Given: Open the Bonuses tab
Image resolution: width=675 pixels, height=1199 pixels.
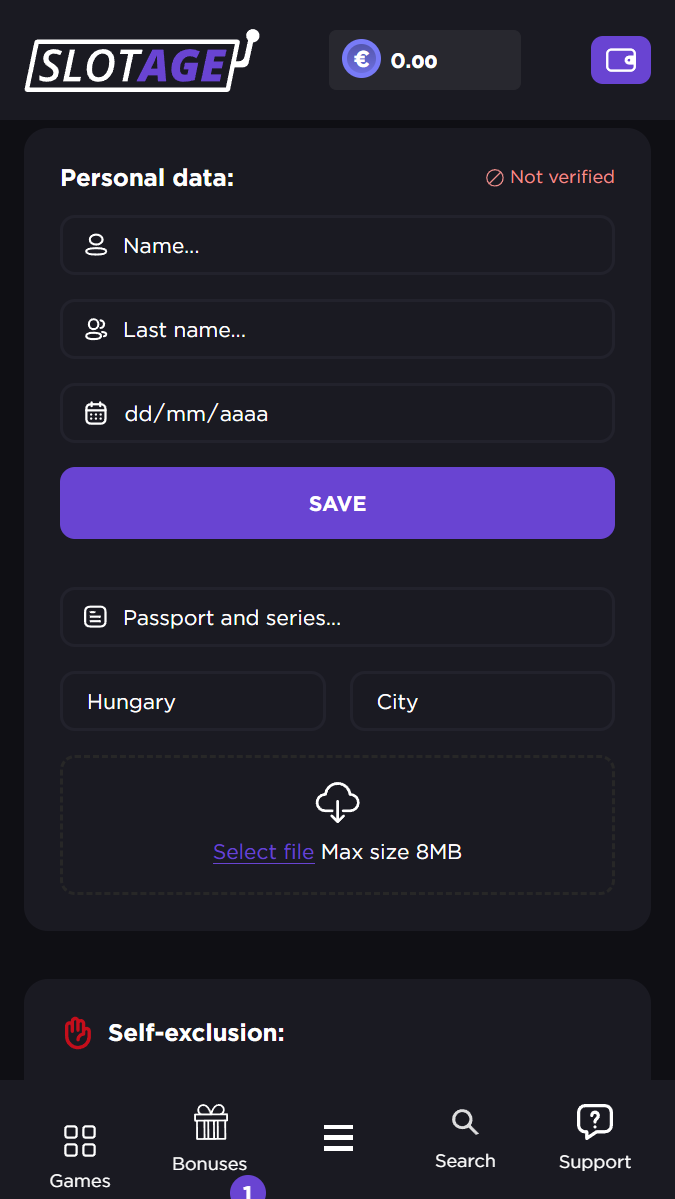Looking at the screenshot, I should 210,1138.
